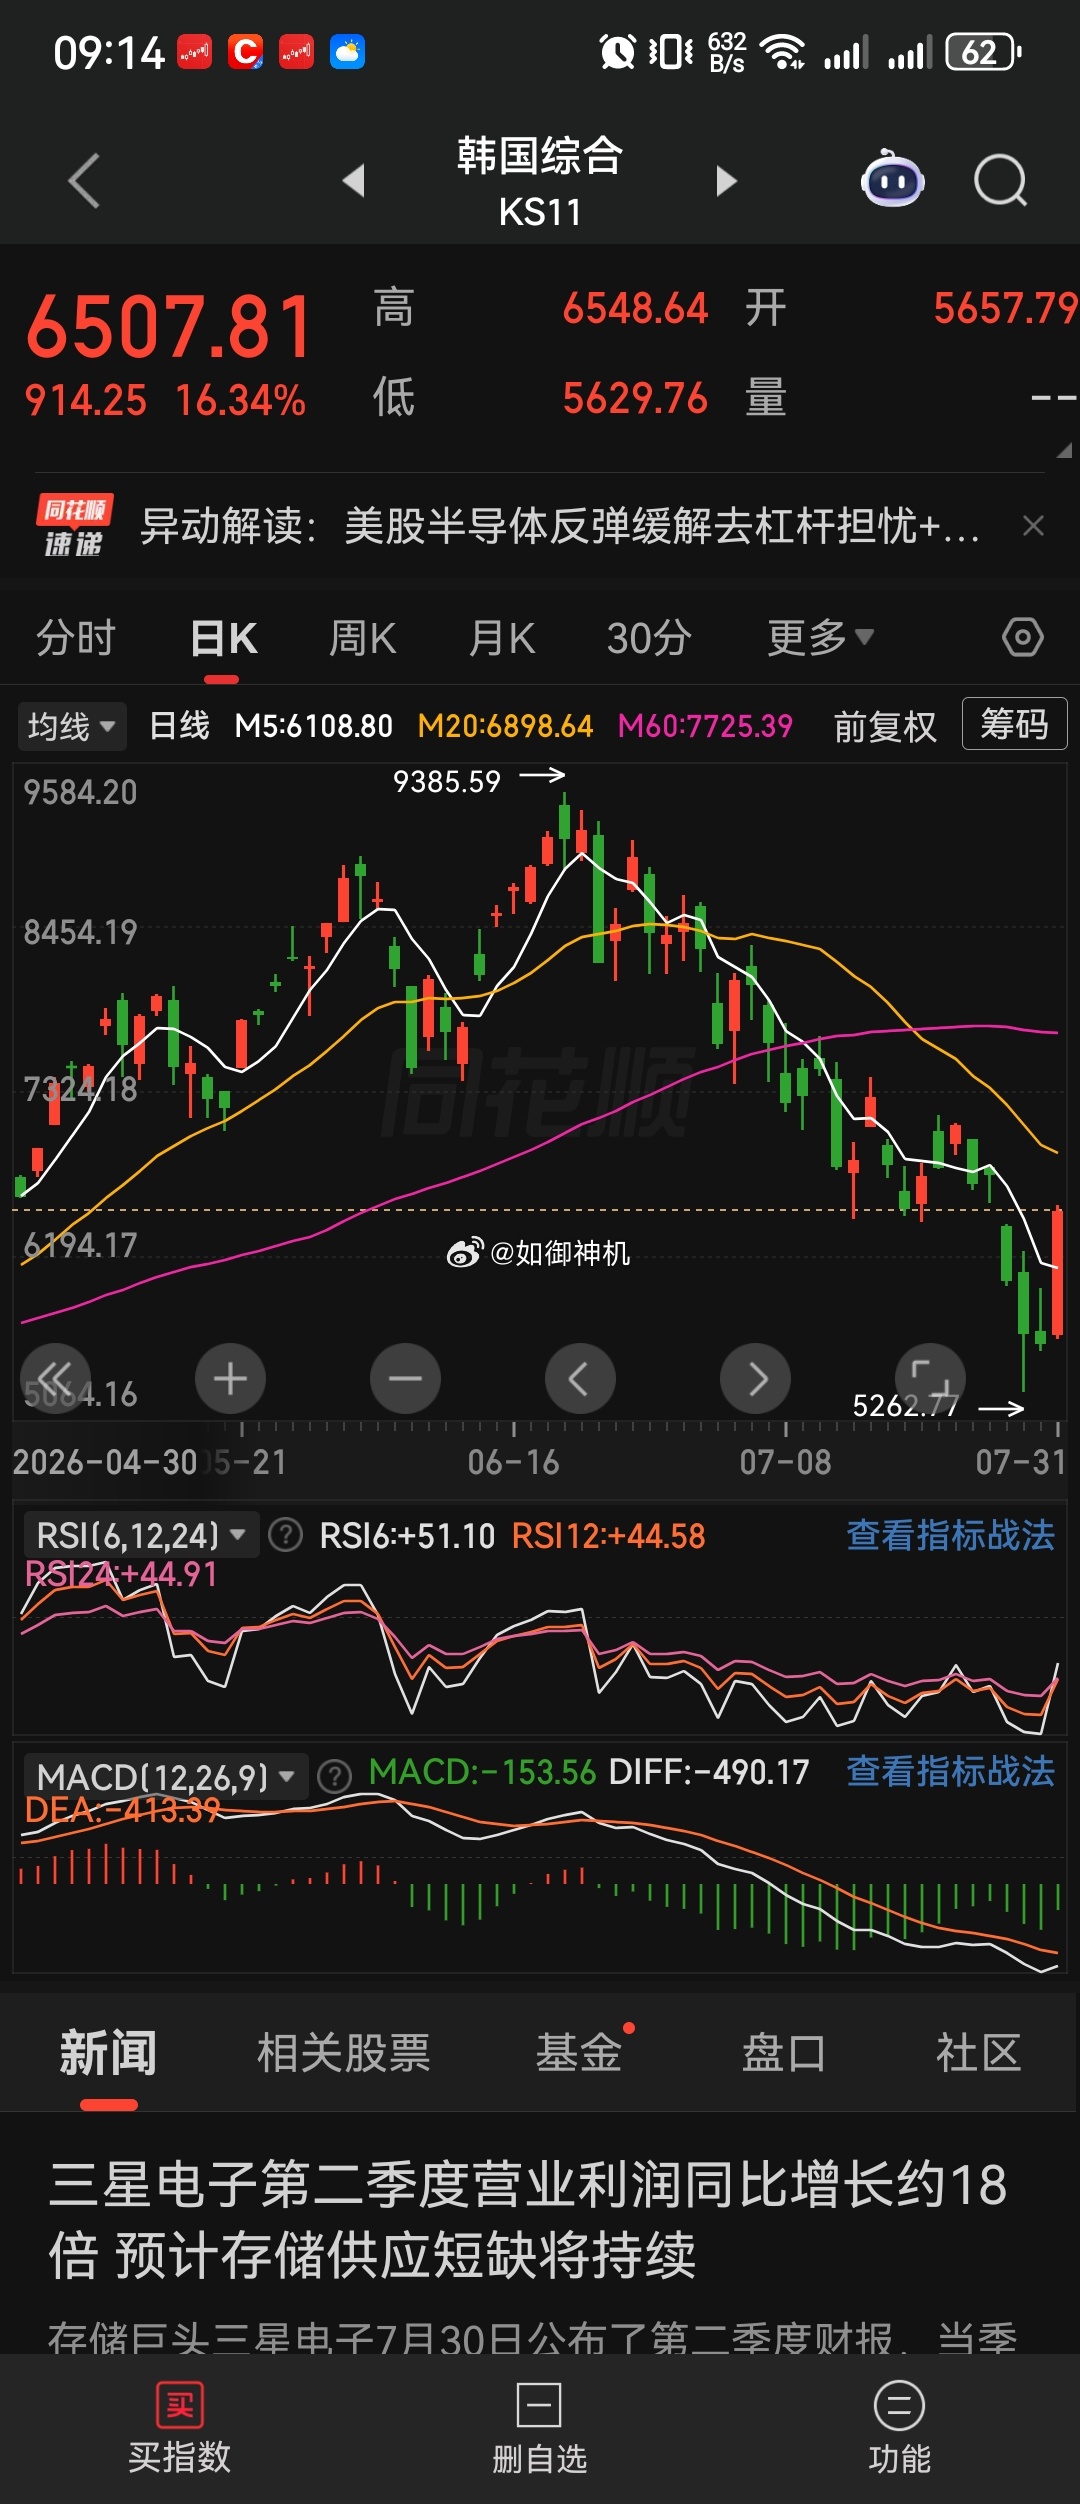This screenshot has height=2504, width=1080.
Task: Tap the M5:6108.80 moving average label
Action: [313, 726]
